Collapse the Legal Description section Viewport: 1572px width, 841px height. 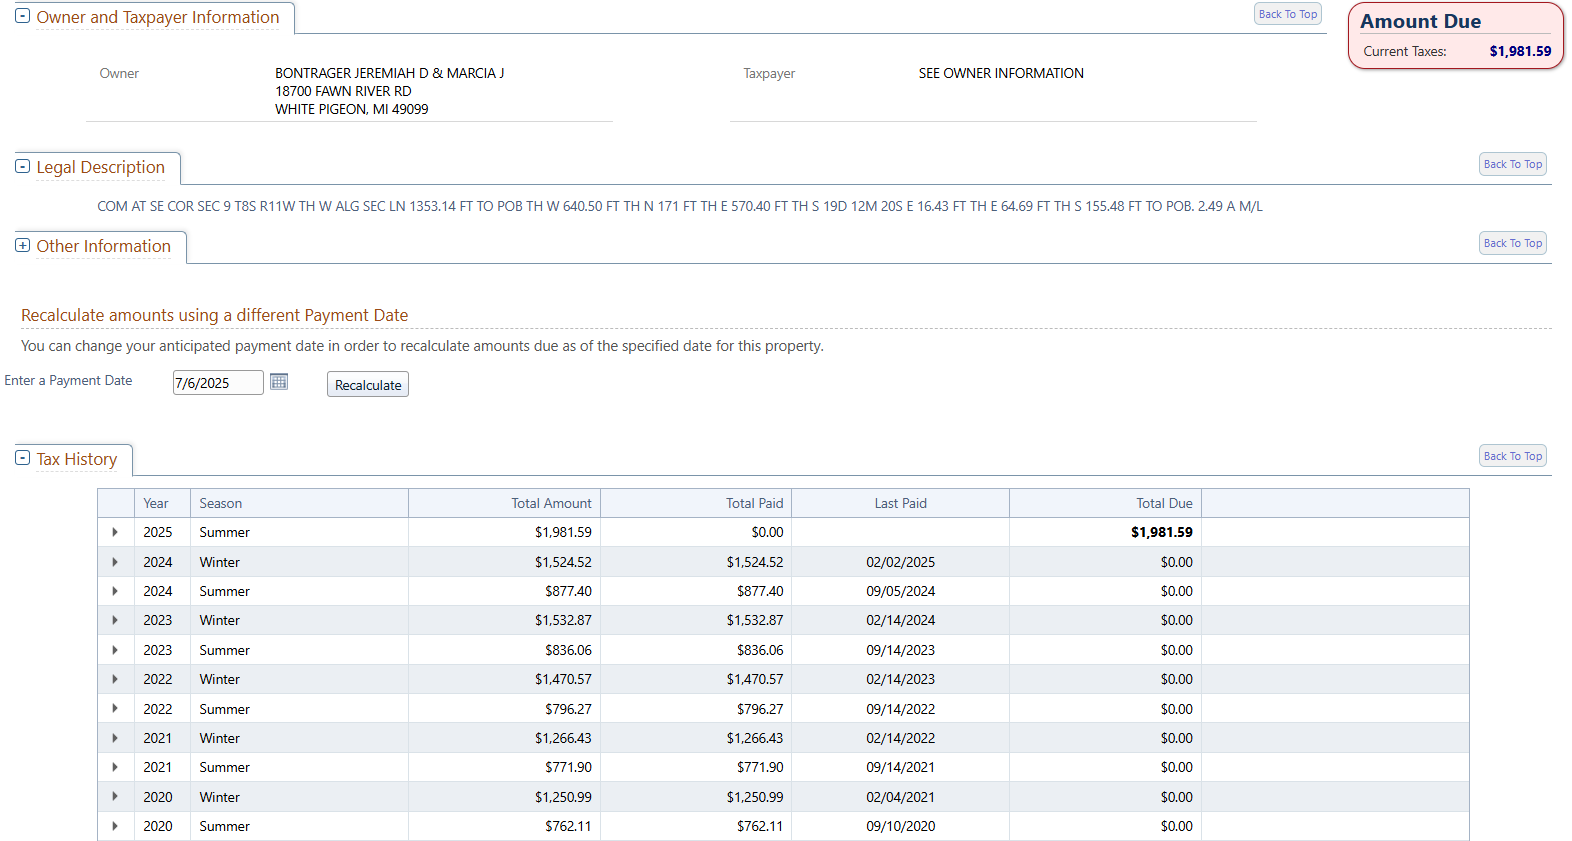(x=23, y=167)
